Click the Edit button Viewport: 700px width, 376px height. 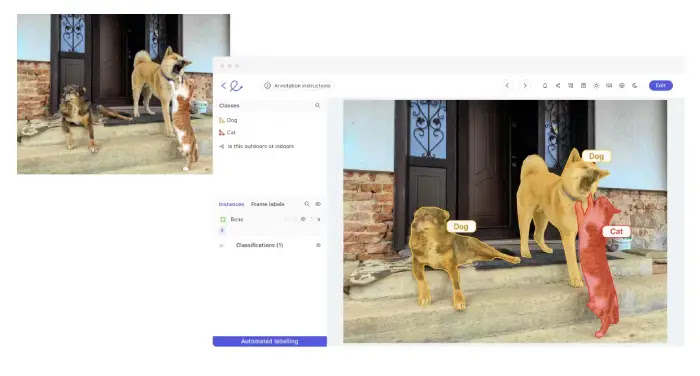coord(661,85)
